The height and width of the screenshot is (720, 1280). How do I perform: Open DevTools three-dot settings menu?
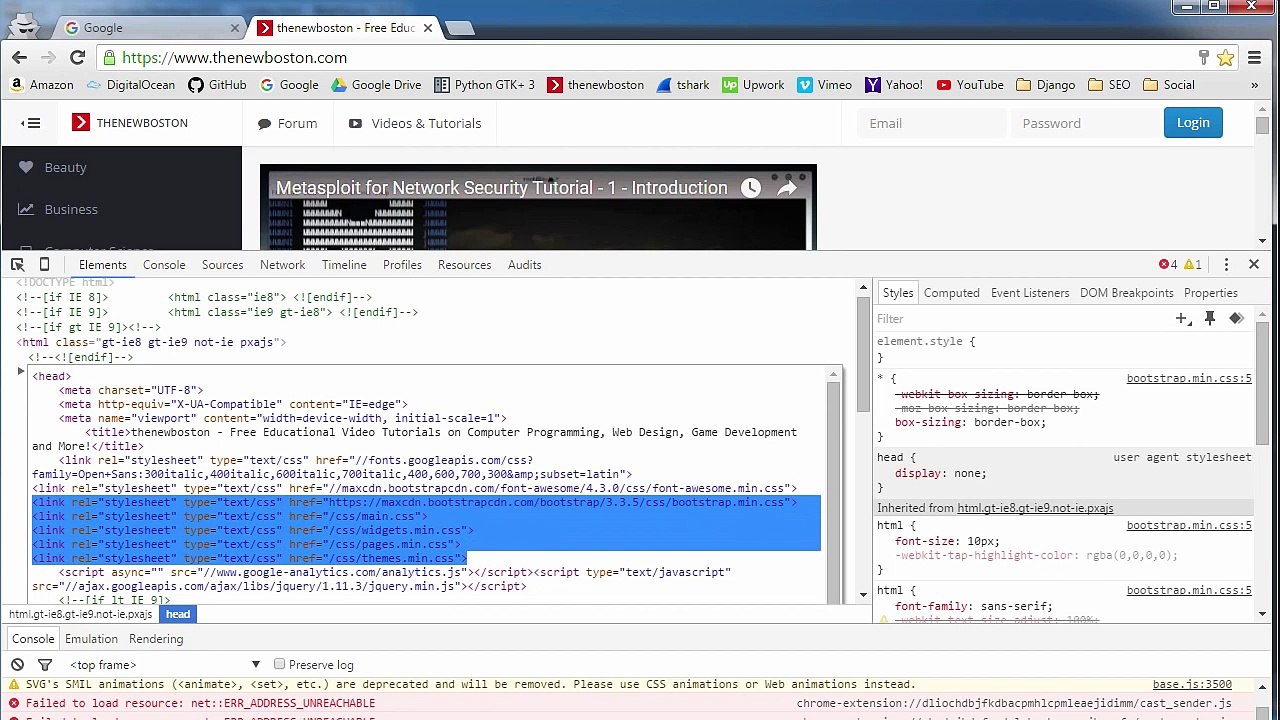pos(1226,265)
